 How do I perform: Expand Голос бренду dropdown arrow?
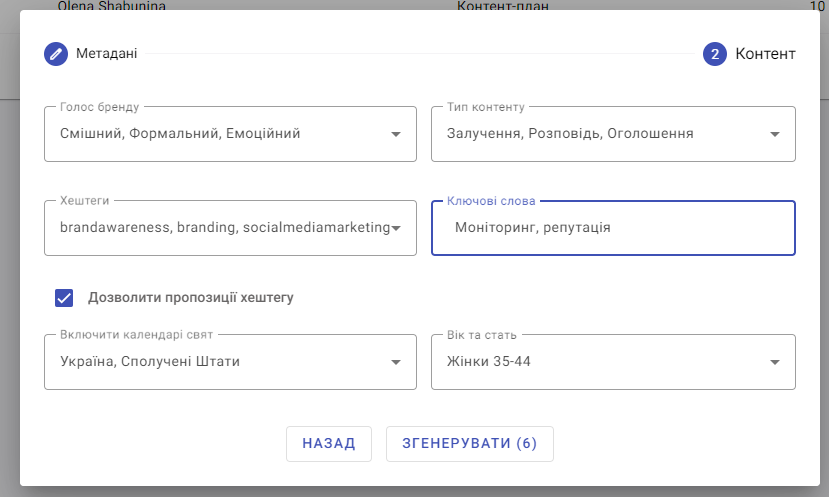coord(395,134)
